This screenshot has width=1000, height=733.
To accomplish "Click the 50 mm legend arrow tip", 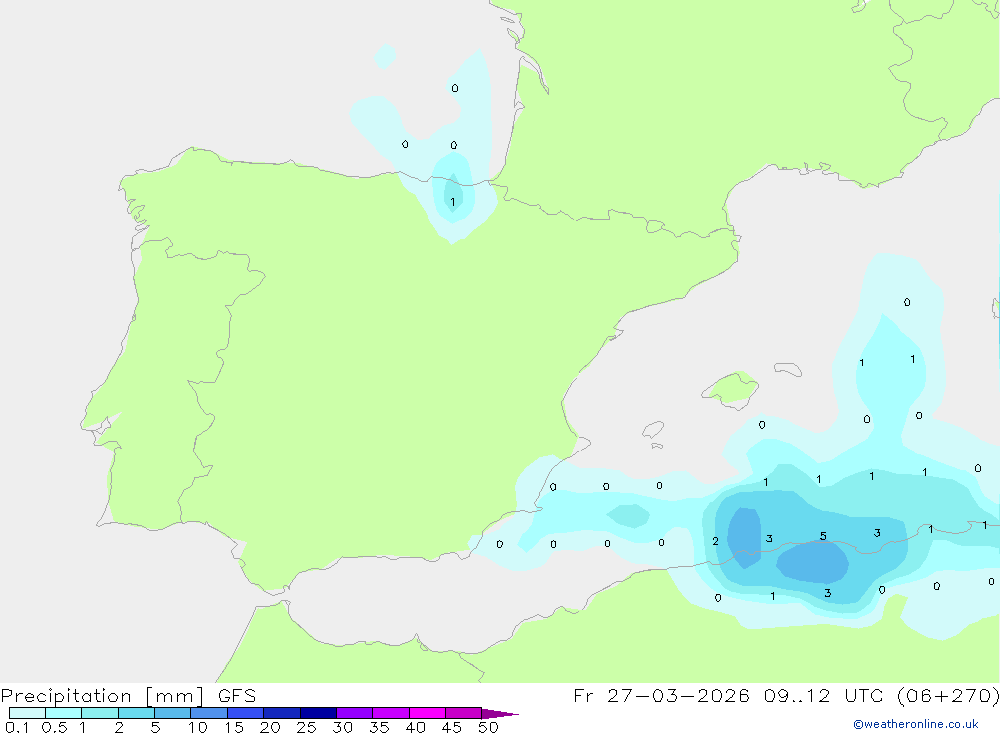I will (x=500, y=714).
